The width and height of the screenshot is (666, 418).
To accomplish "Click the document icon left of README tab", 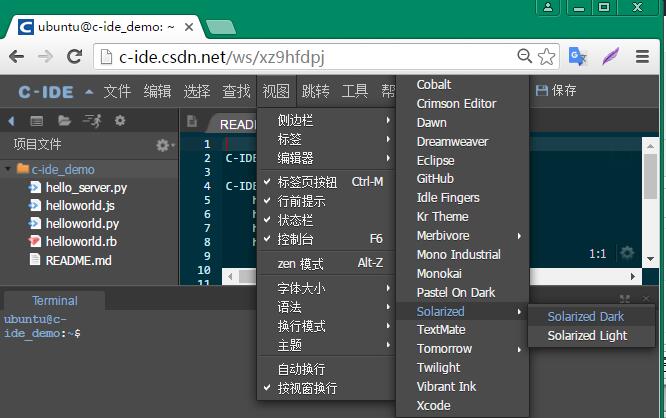I will point(192,121).
